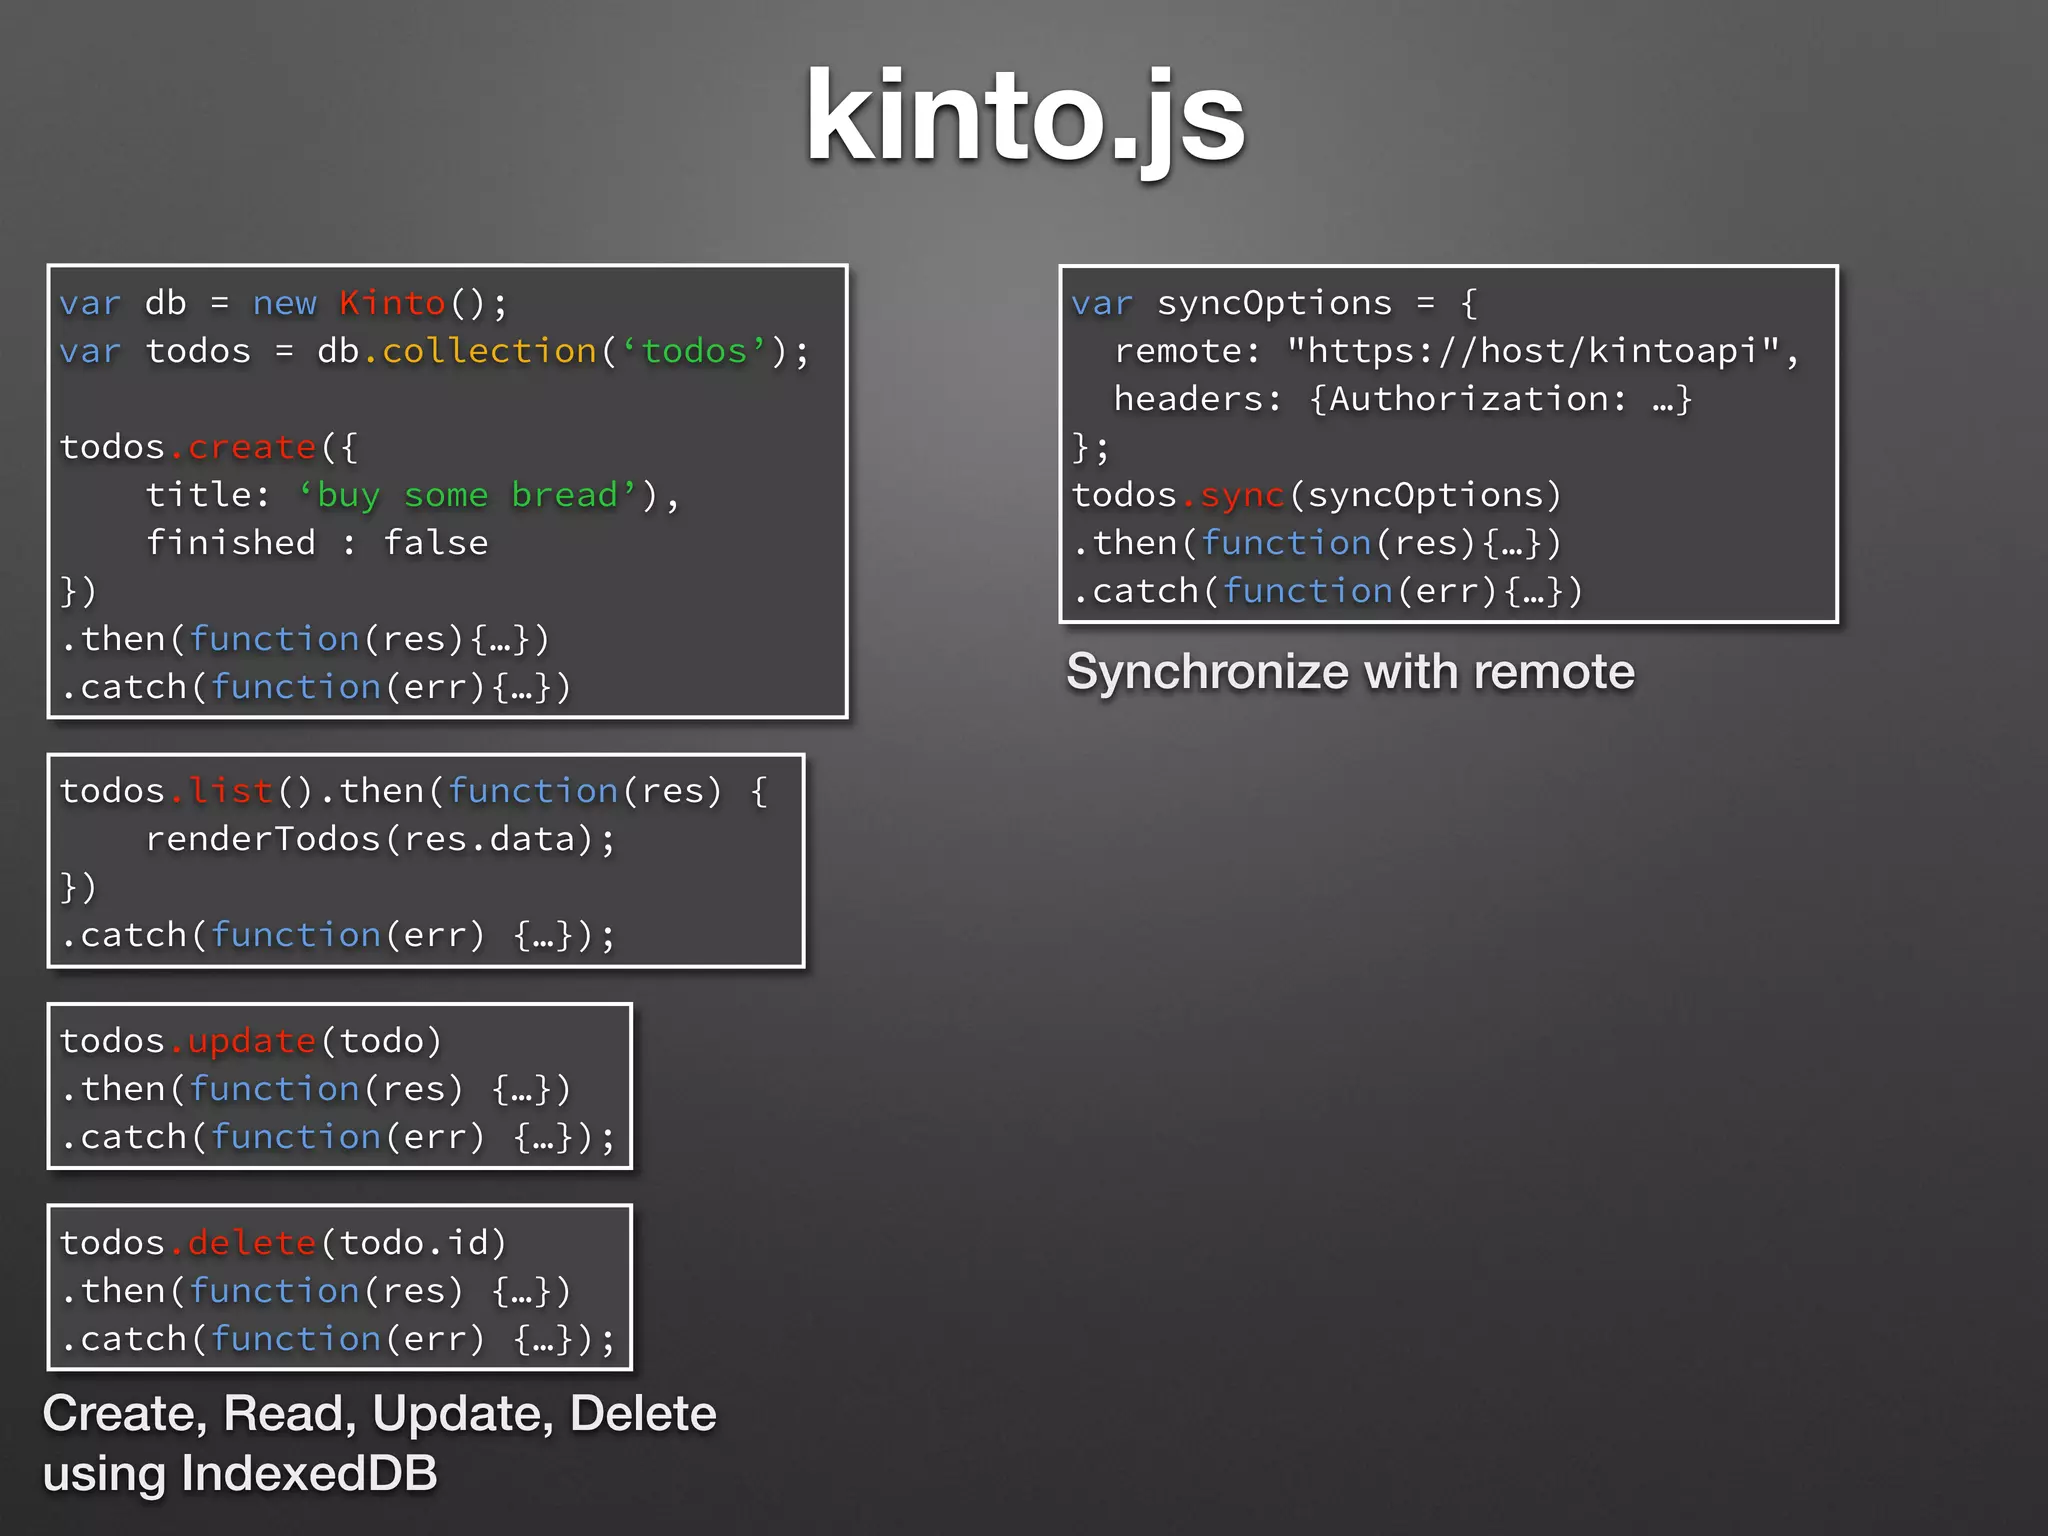This screenshot has height=1536, width=2048.
Task: Click the kinto.js slide title
Action: click(x=1025, y=120)
